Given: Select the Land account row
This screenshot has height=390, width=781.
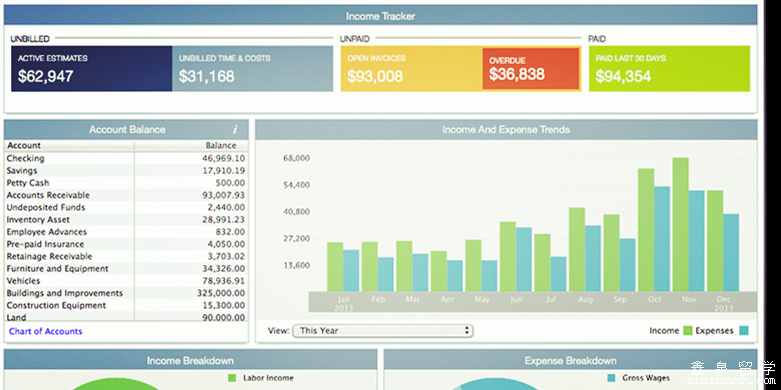Looking at the screenshot, I should (x=126, y=317).
